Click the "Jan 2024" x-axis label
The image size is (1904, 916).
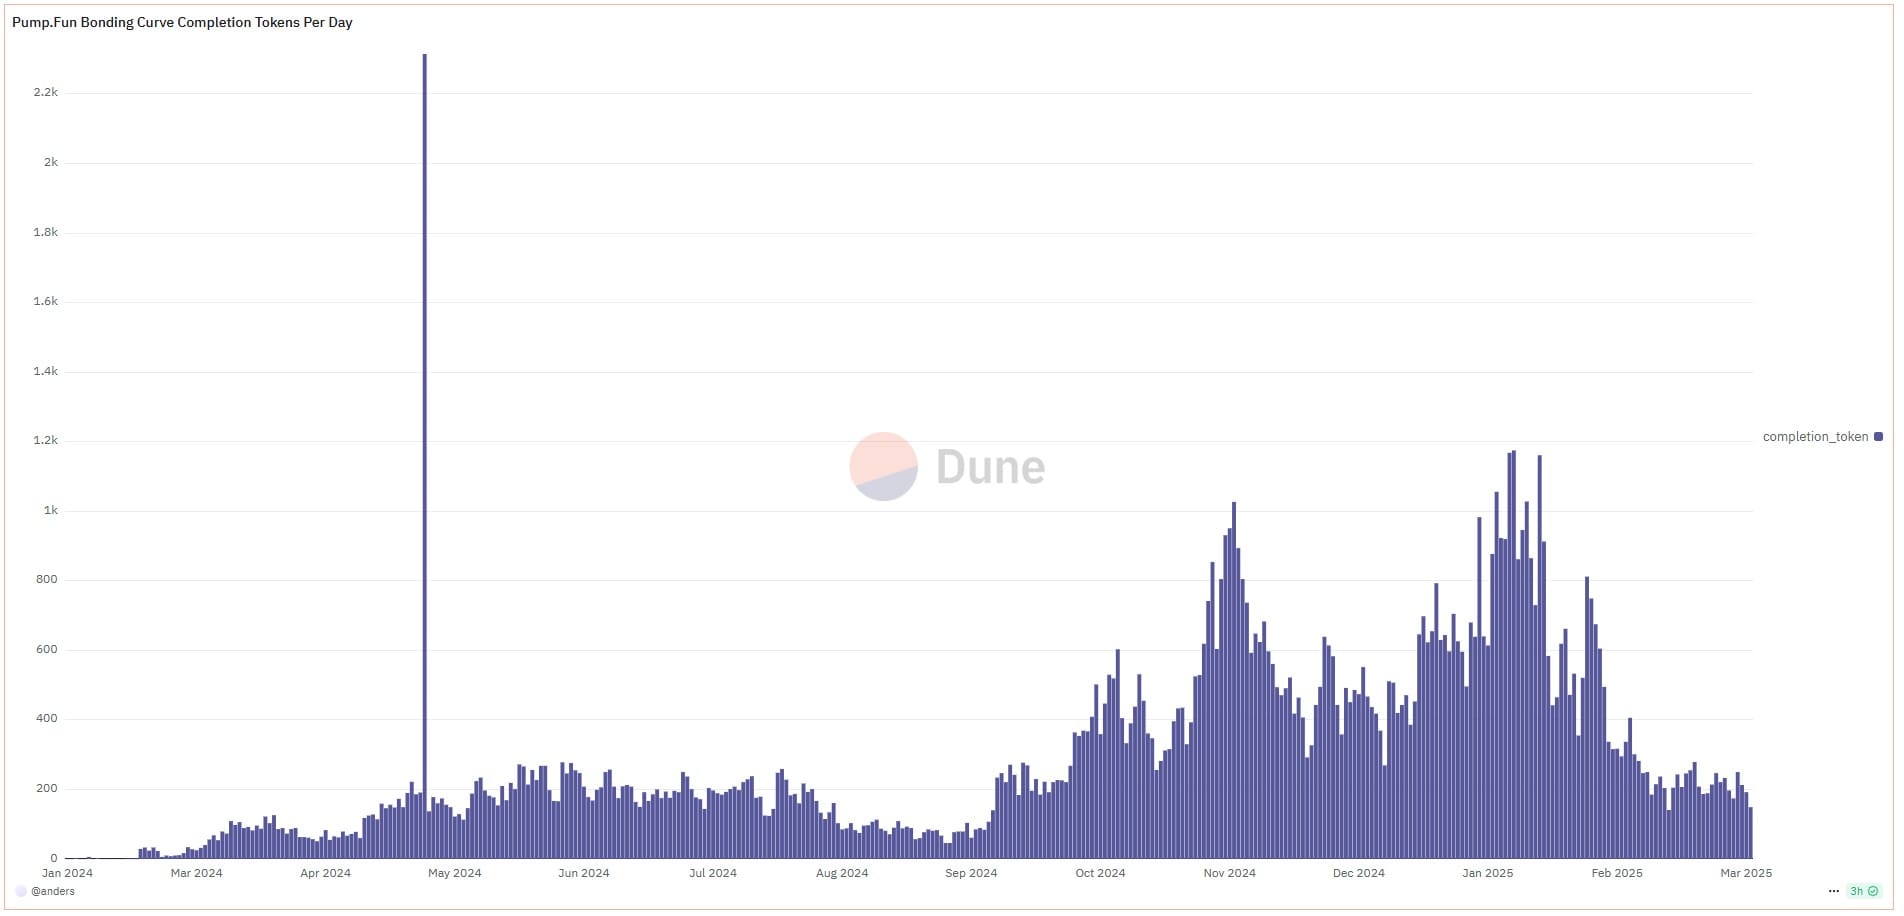[67, 873]
